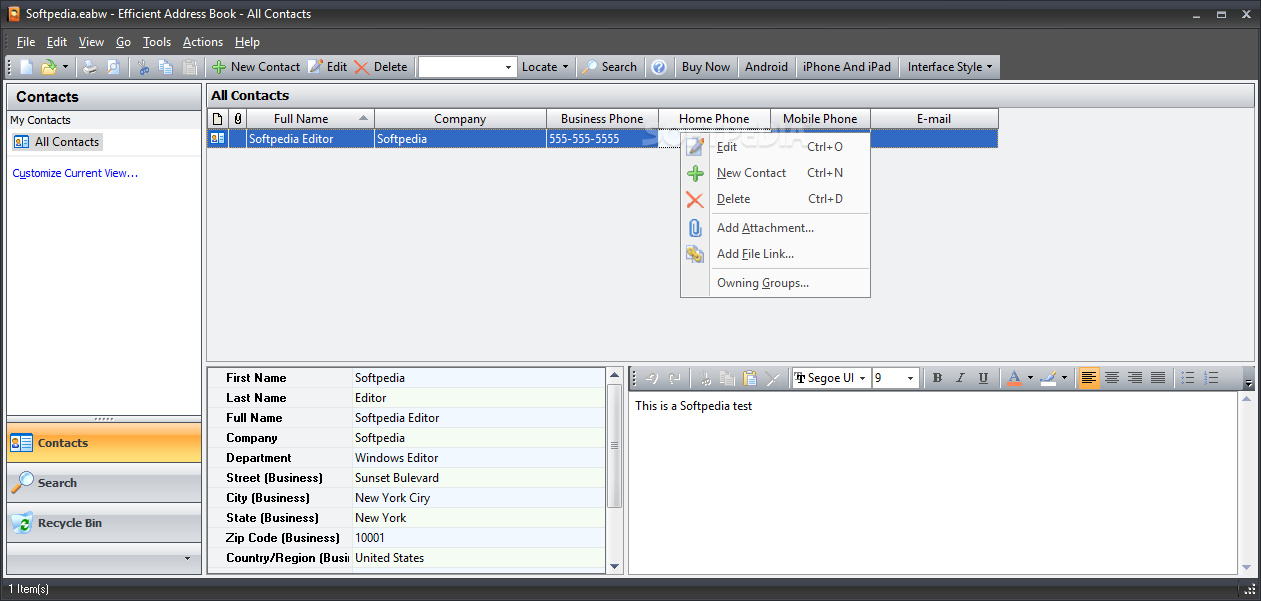1261x601 pixels.
Task: Choose Add File Link in context menu
Action: [775, 254]
